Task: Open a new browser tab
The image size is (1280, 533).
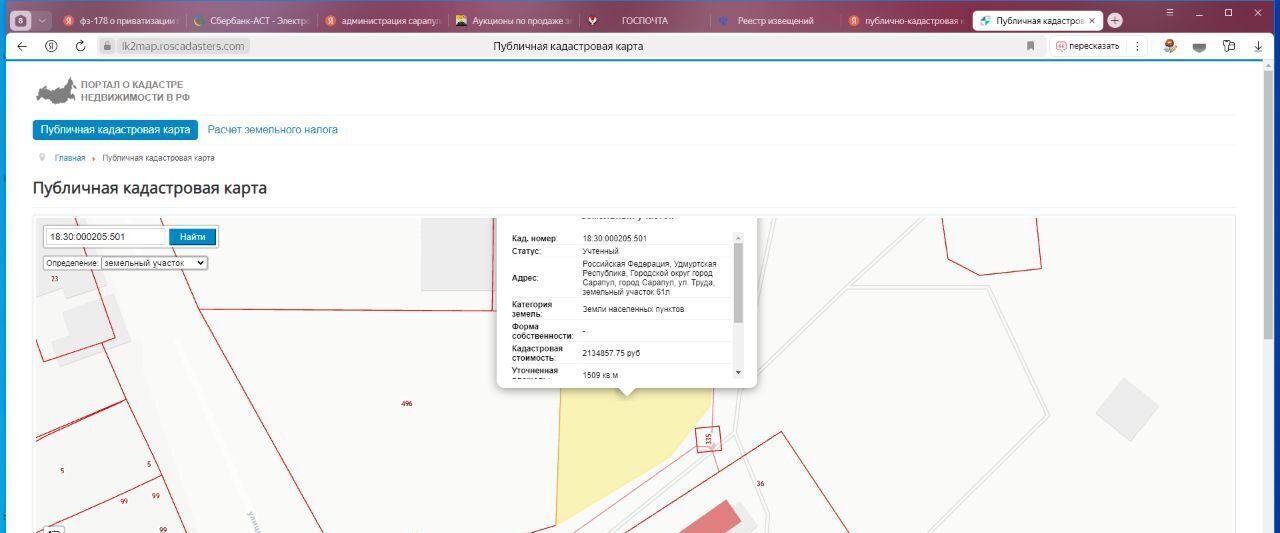Action: [x=1115, y=20]
